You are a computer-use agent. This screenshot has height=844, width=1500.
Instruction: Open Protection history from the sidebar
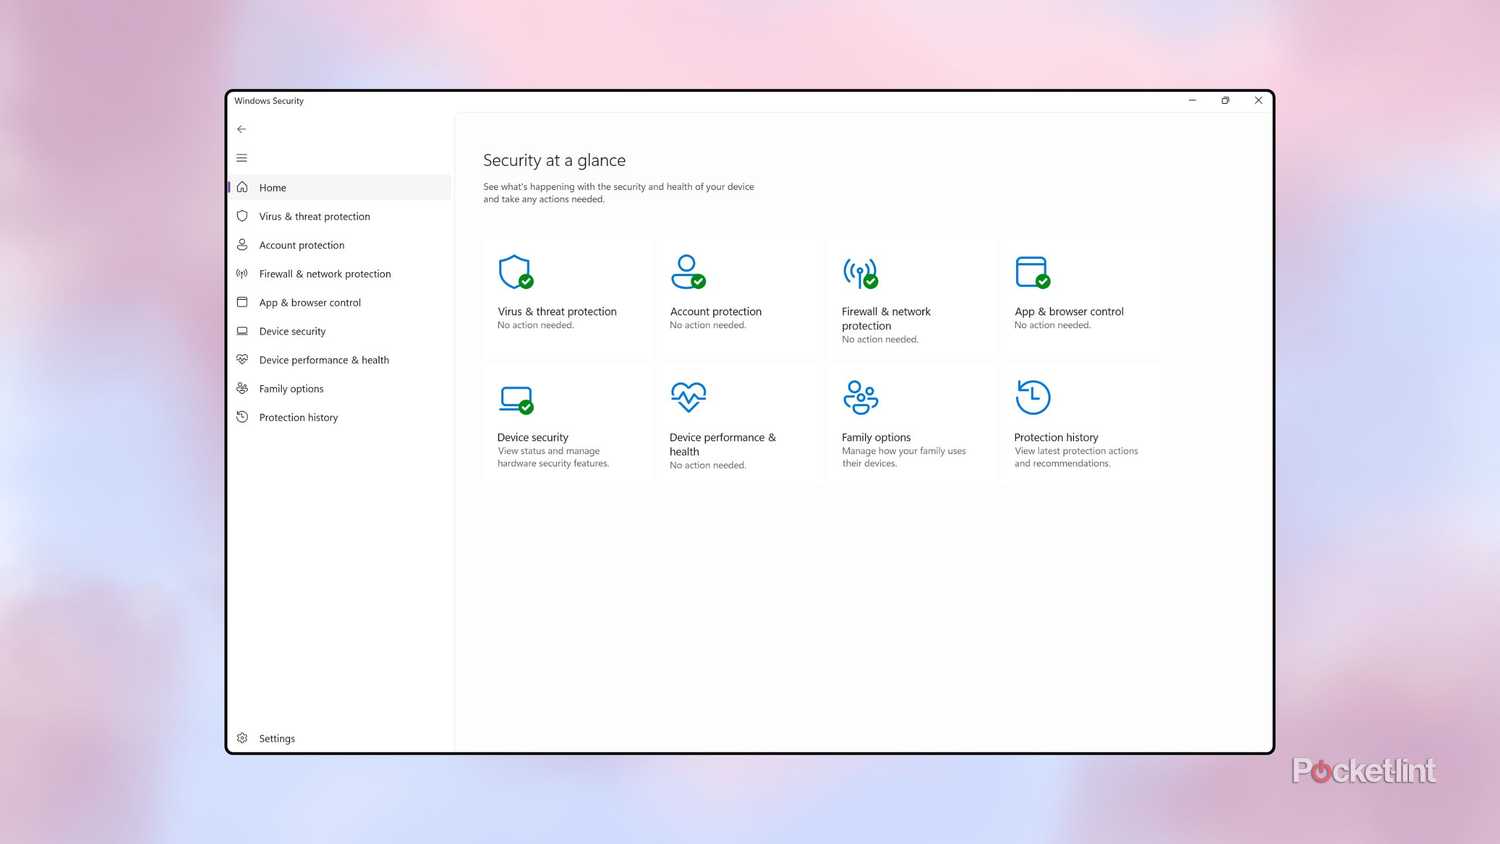click(298, 417)
